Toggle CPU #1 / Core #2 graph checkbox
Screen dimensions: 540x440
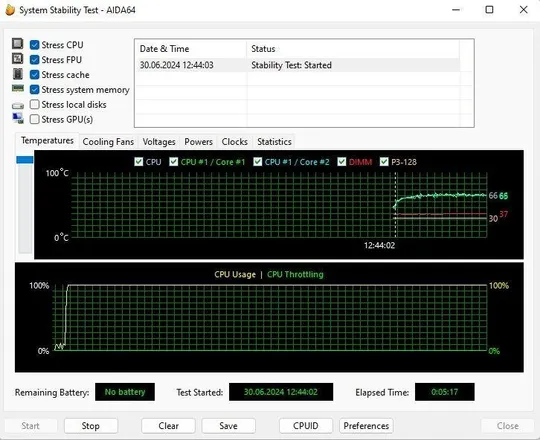(258, 162)
